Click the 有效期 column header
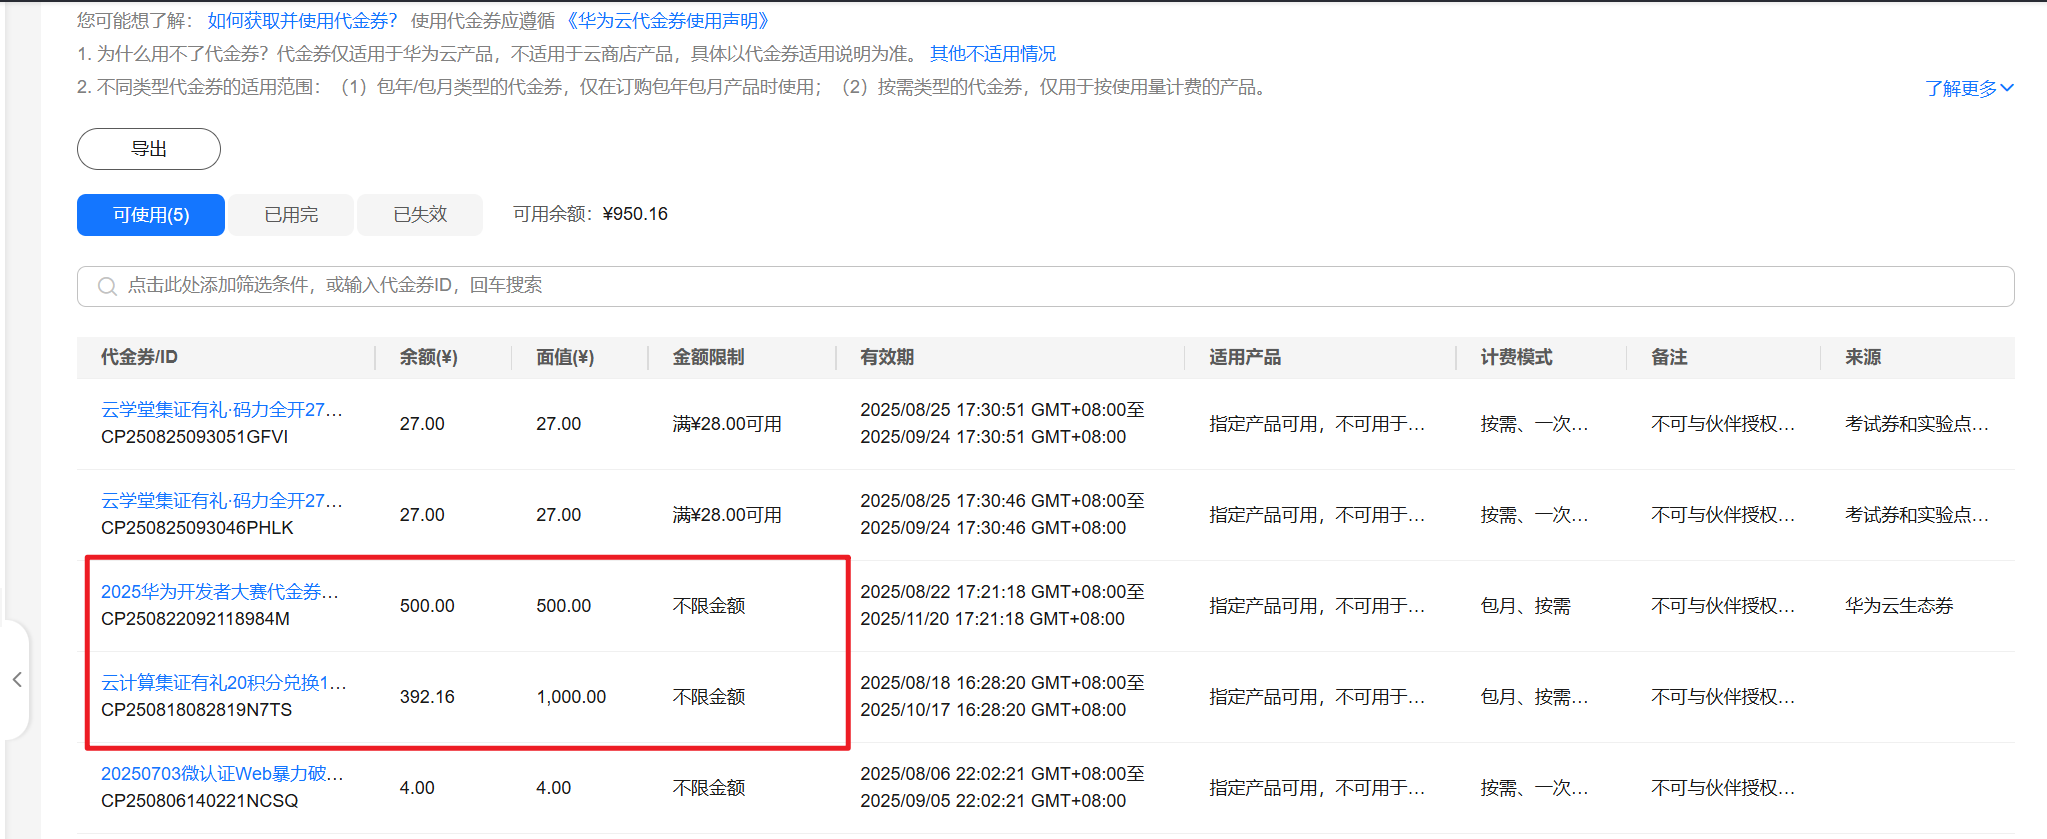Viewport: 2047px width, 839px height. pos(887,358)
